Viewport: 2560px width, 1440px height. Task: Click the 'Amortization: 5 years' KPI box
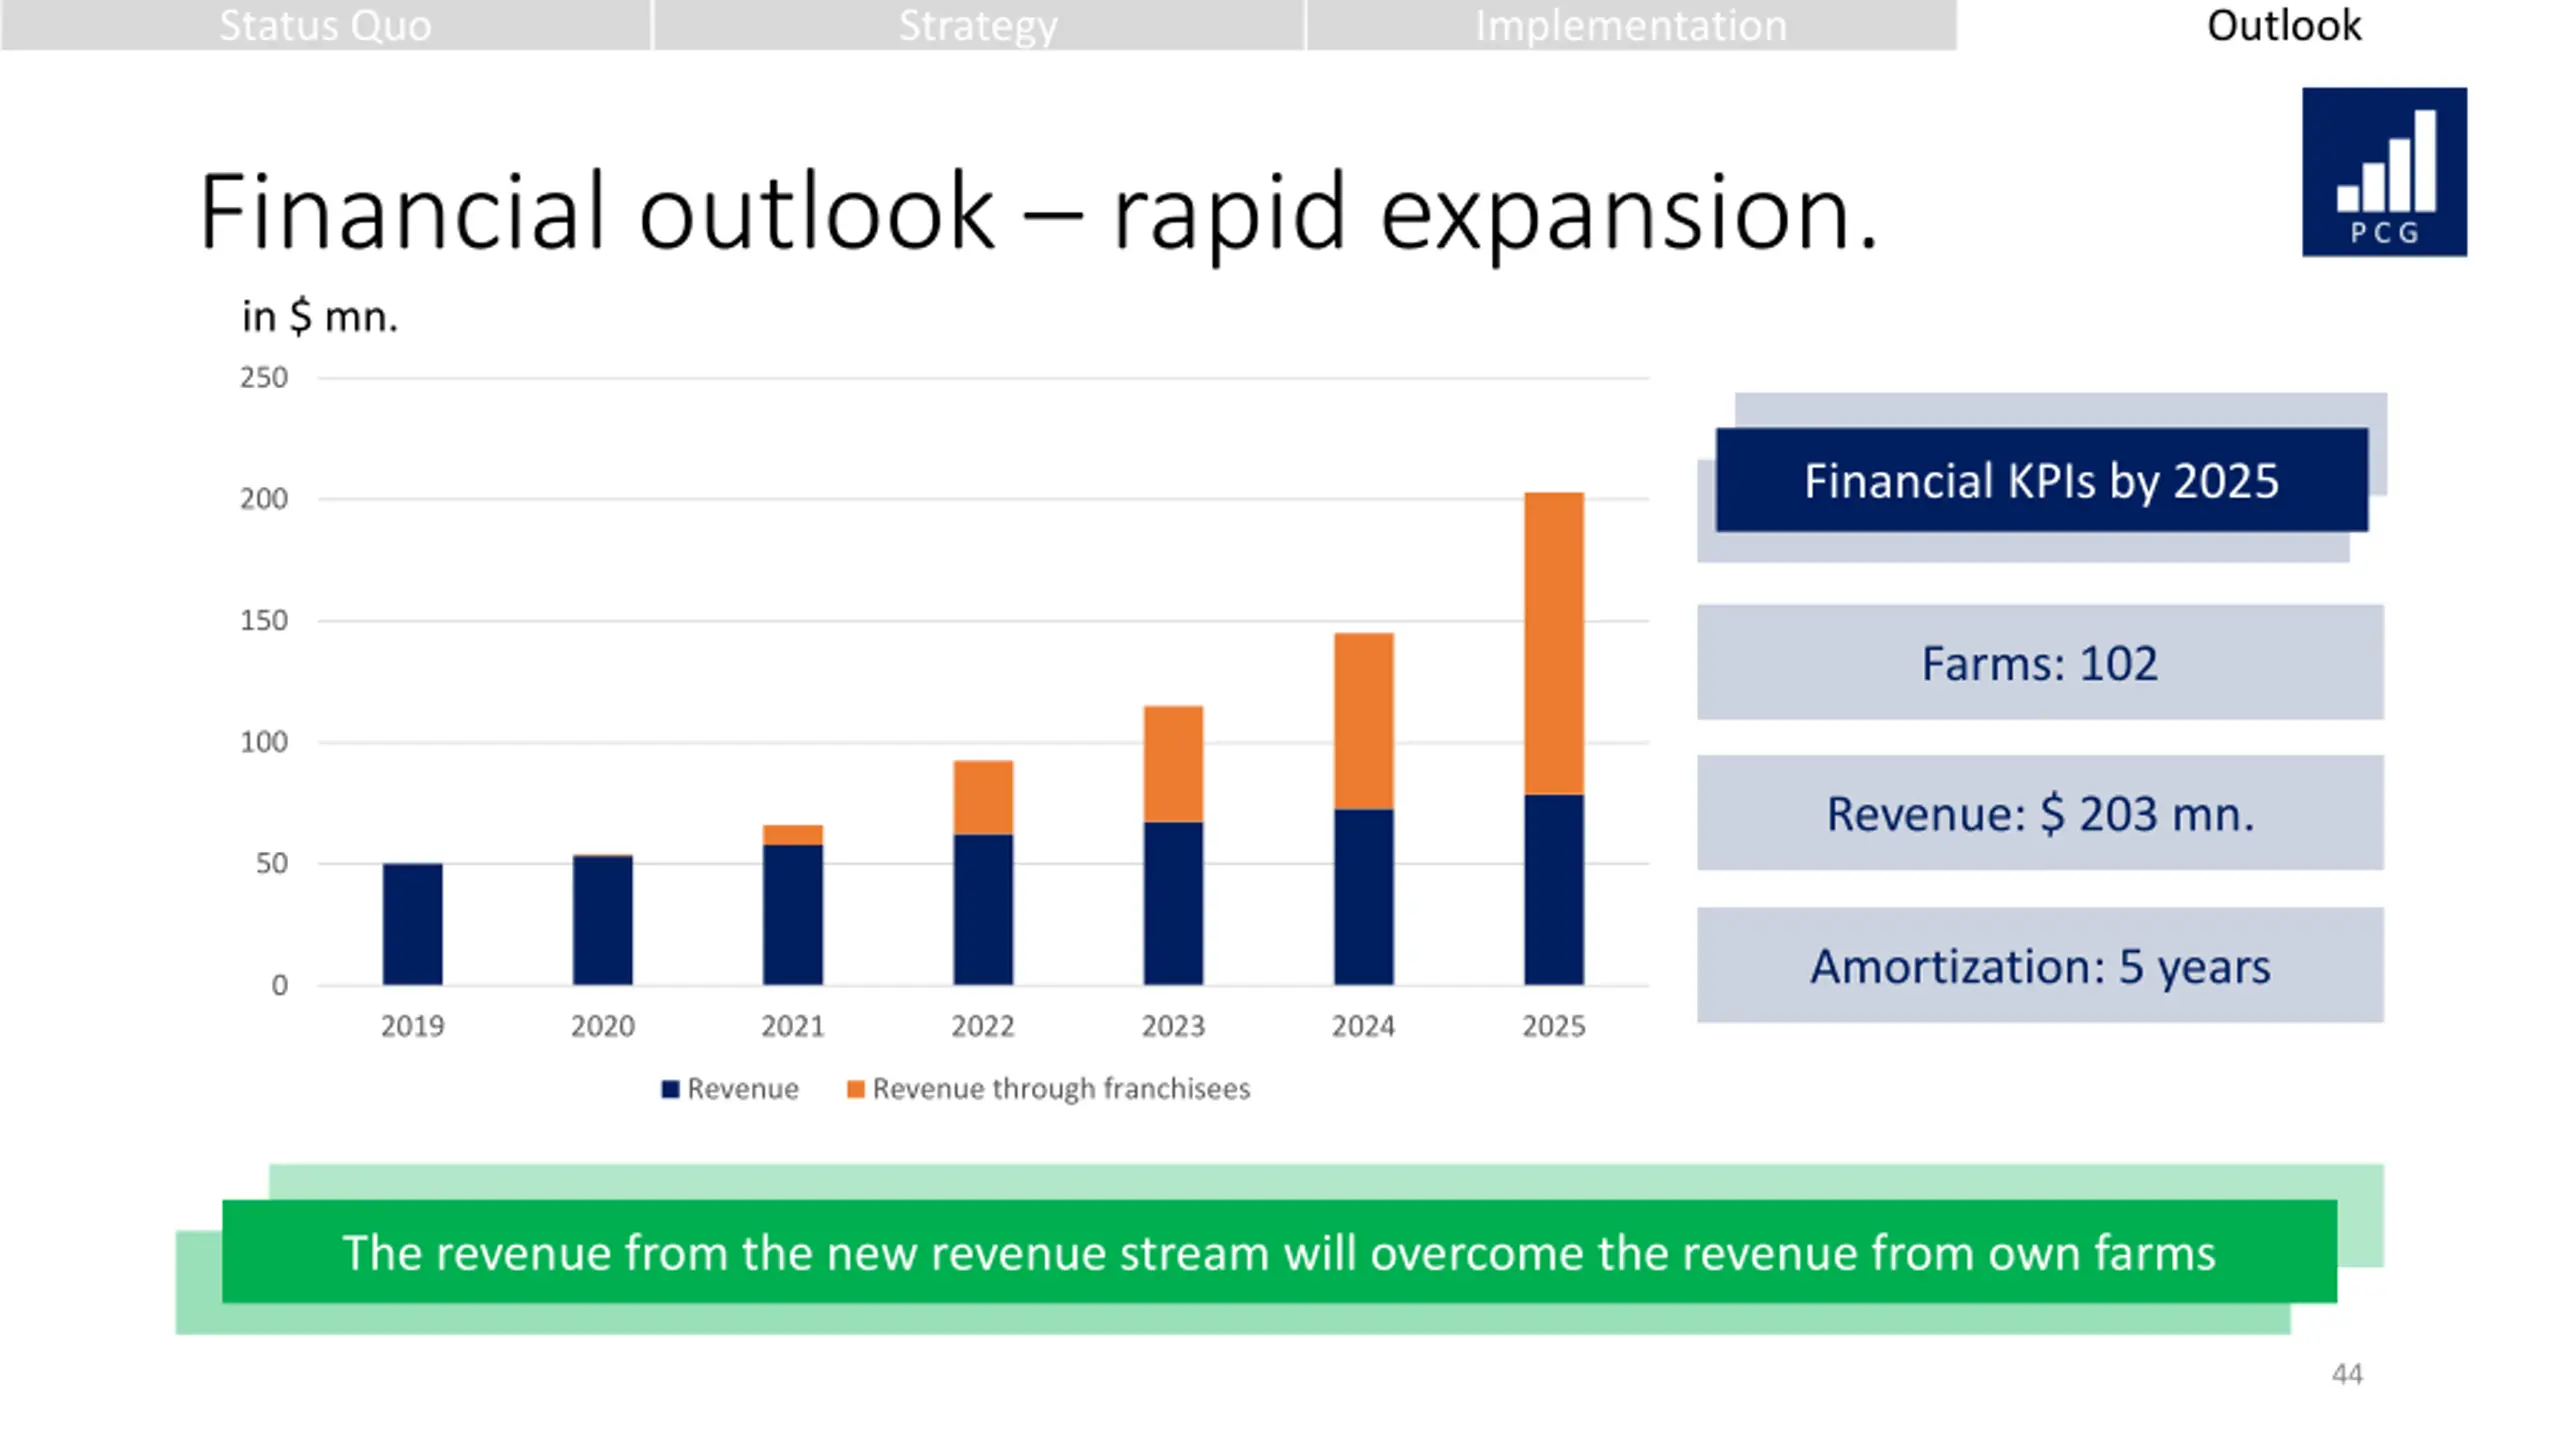[x=2040, y=966]
